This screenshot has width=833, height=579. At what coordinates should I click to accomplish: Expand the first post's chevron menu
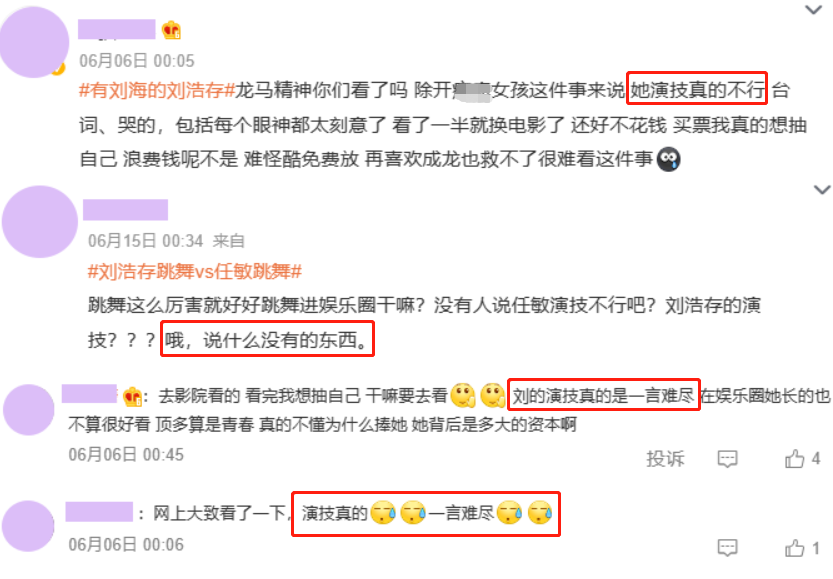[813, 10]
